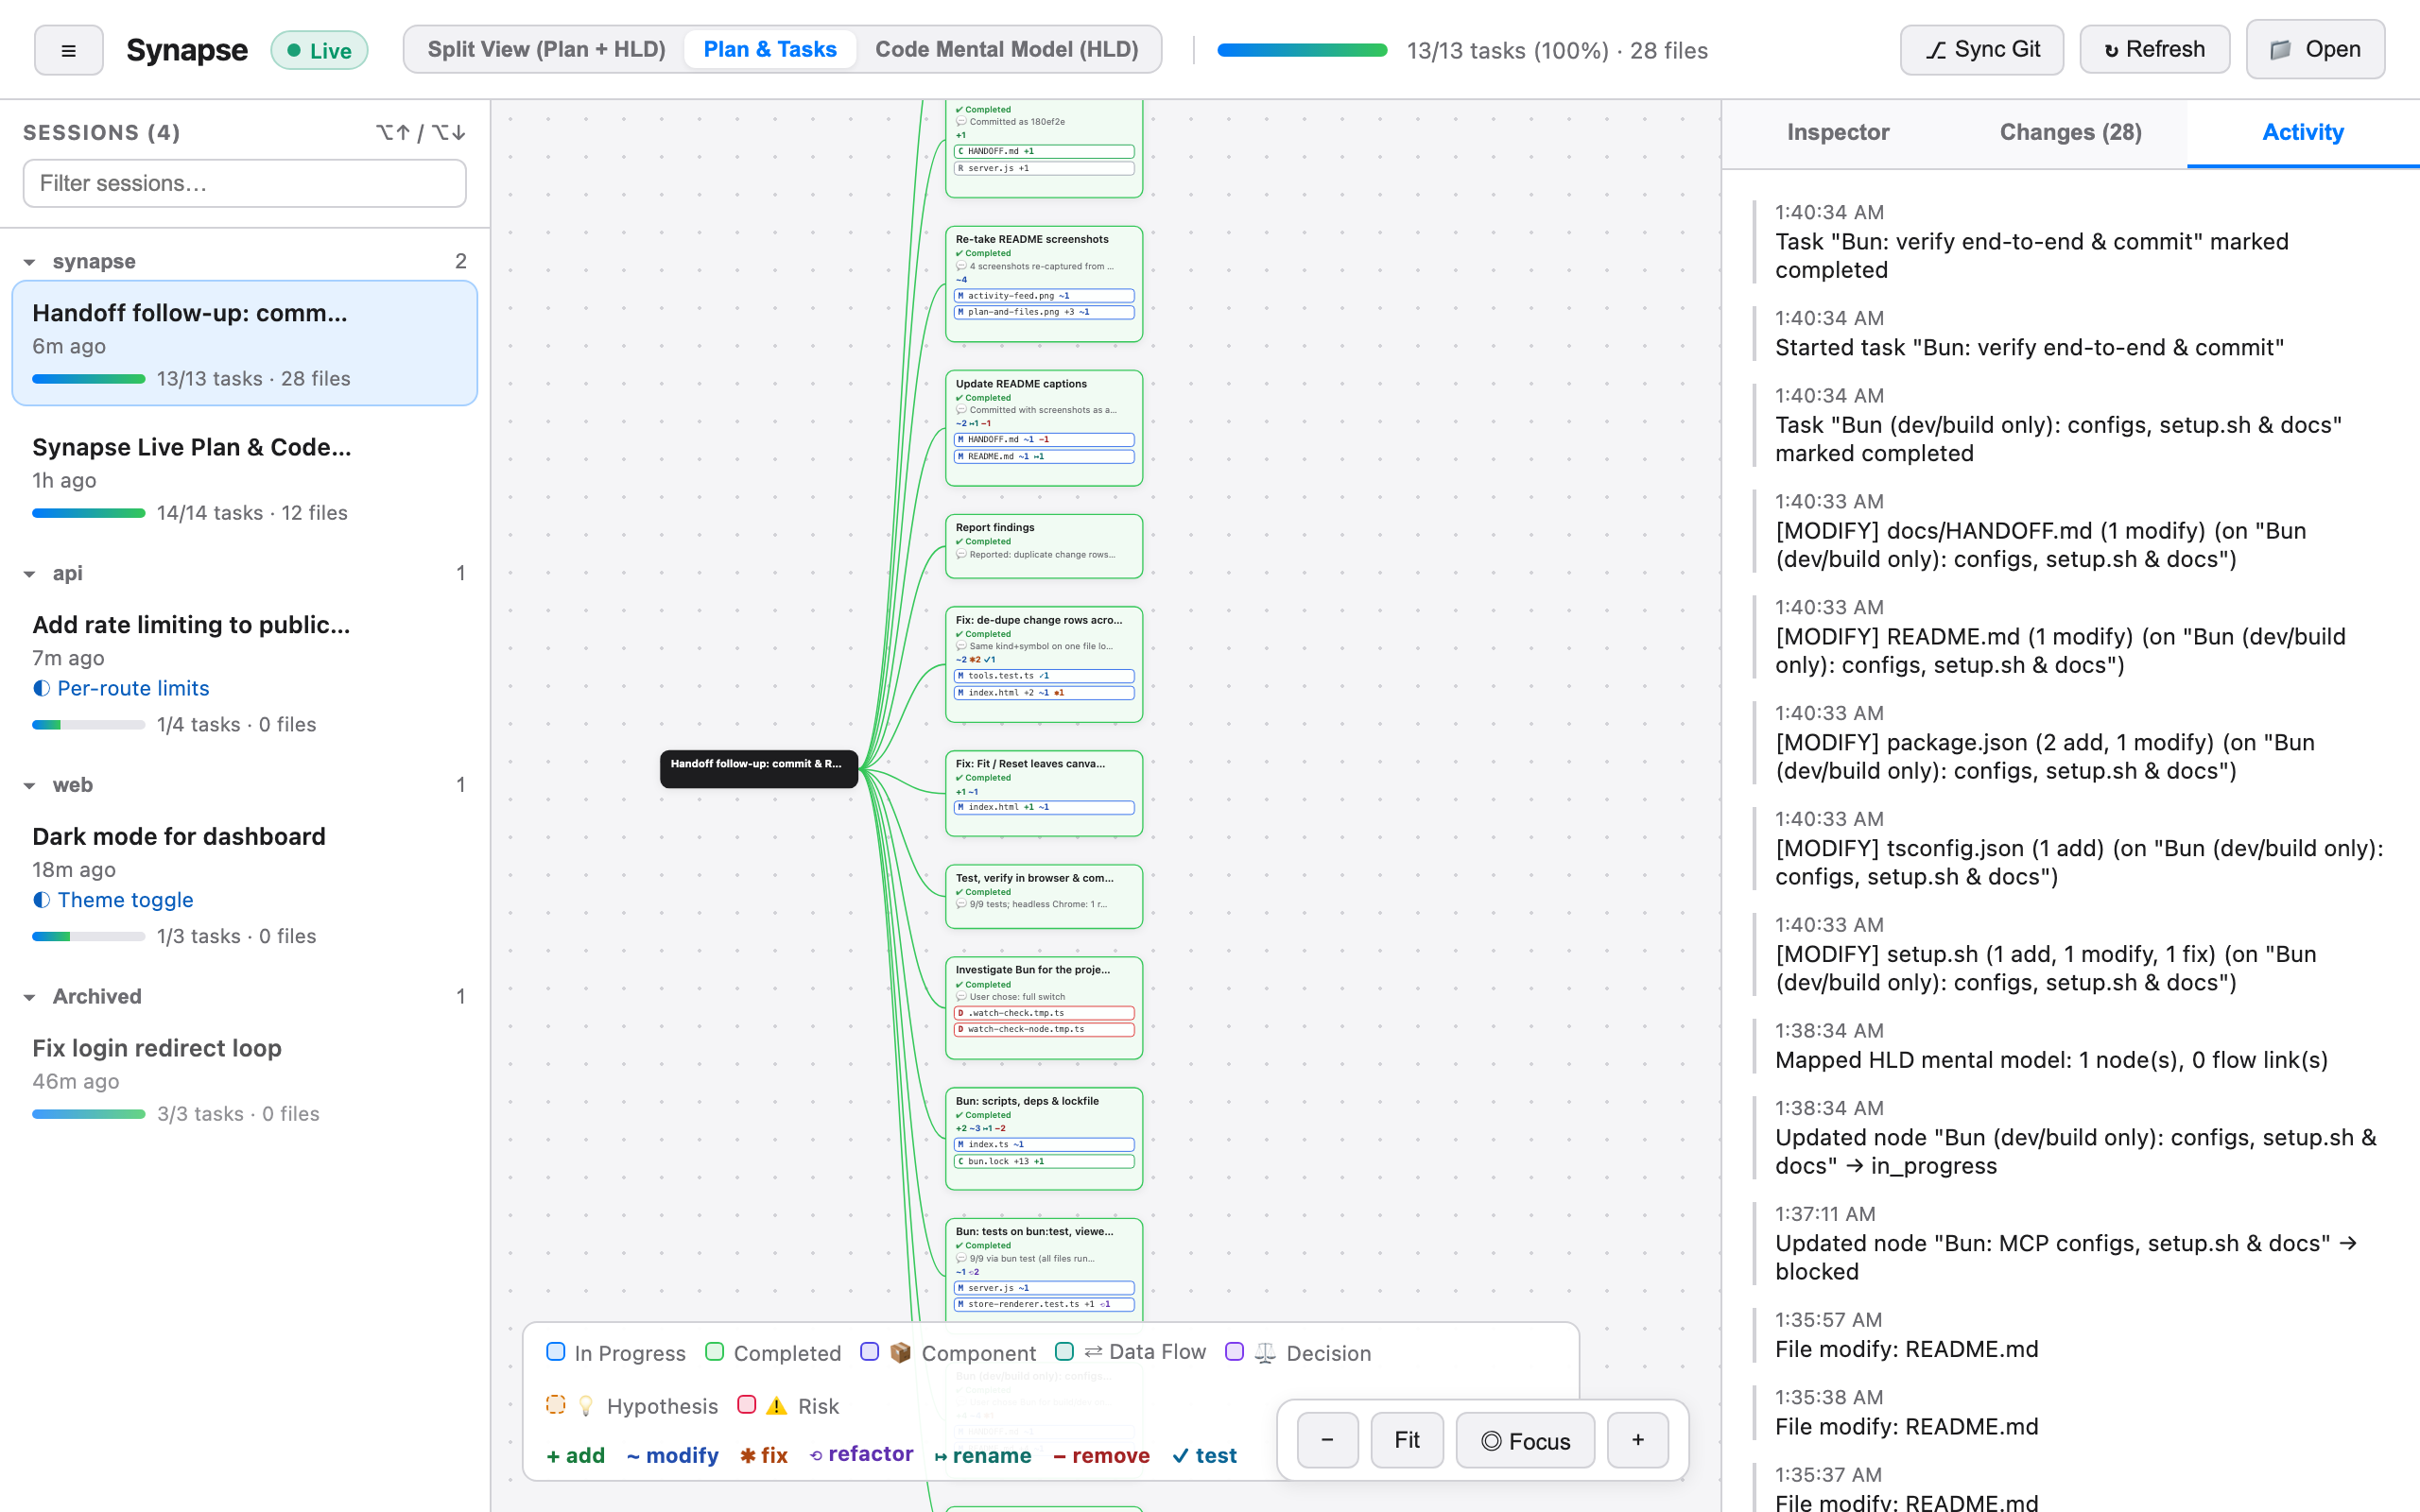Click the Decision scales icon
The width and height of the screenshot is (2420, 1512).
coord(1265,1352)
